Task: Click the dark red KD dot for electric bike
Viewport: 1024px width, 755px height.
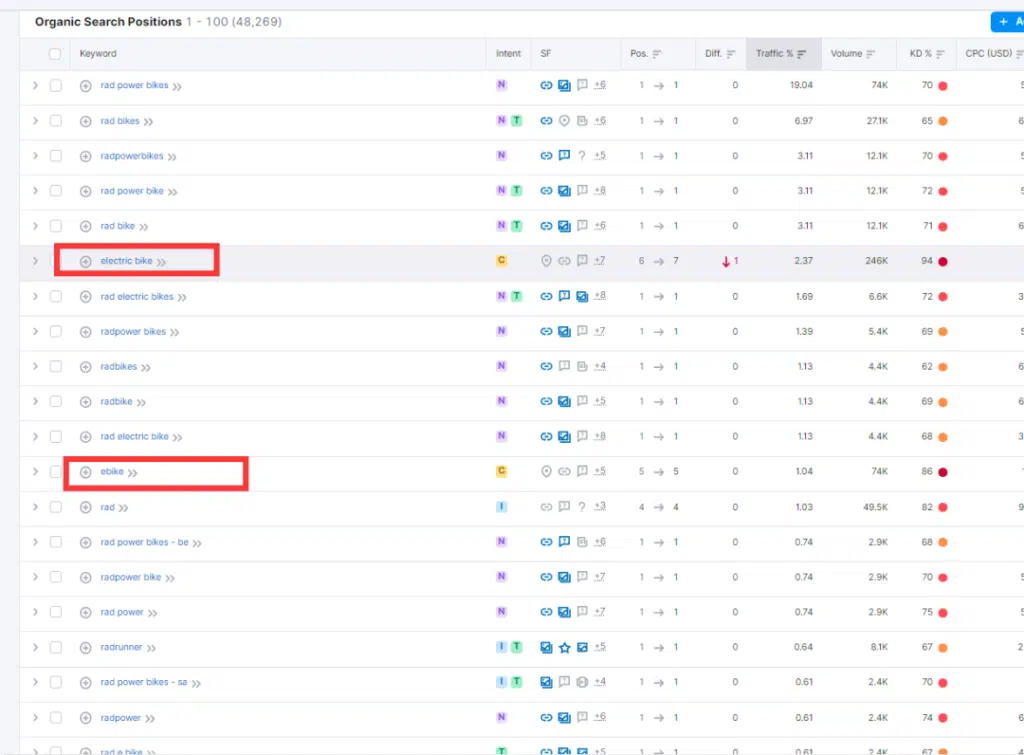Action: click(943, 261)
